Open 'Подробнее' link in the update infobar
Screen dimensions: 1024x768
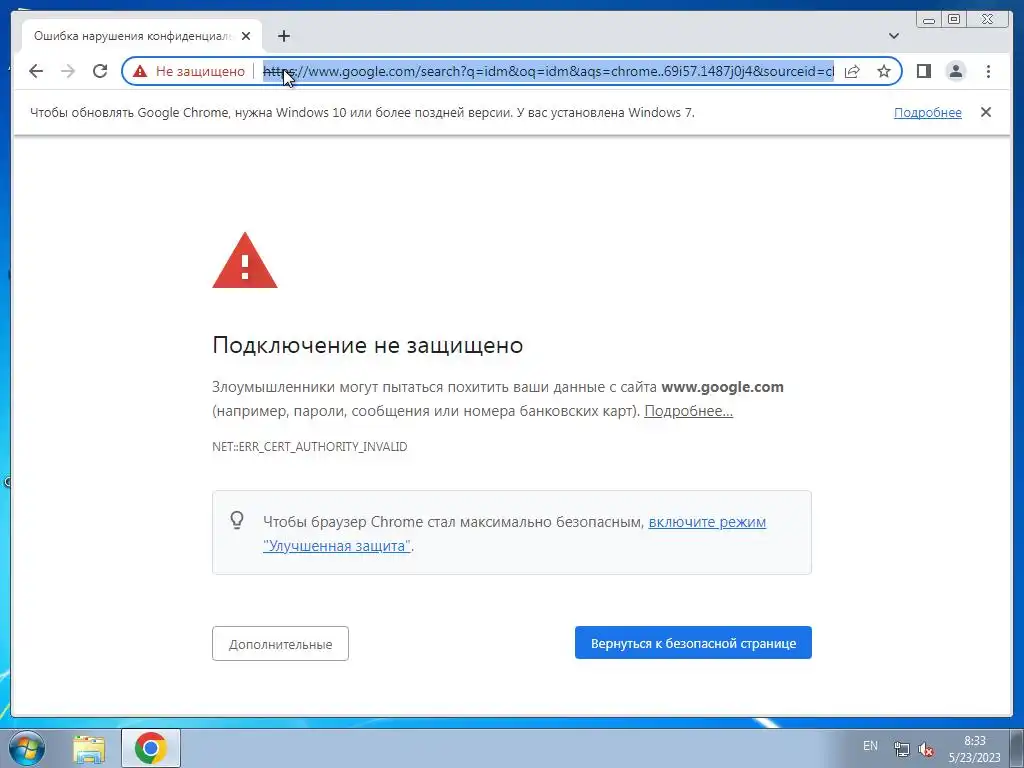pyautogui.click(x=927, y=112)
